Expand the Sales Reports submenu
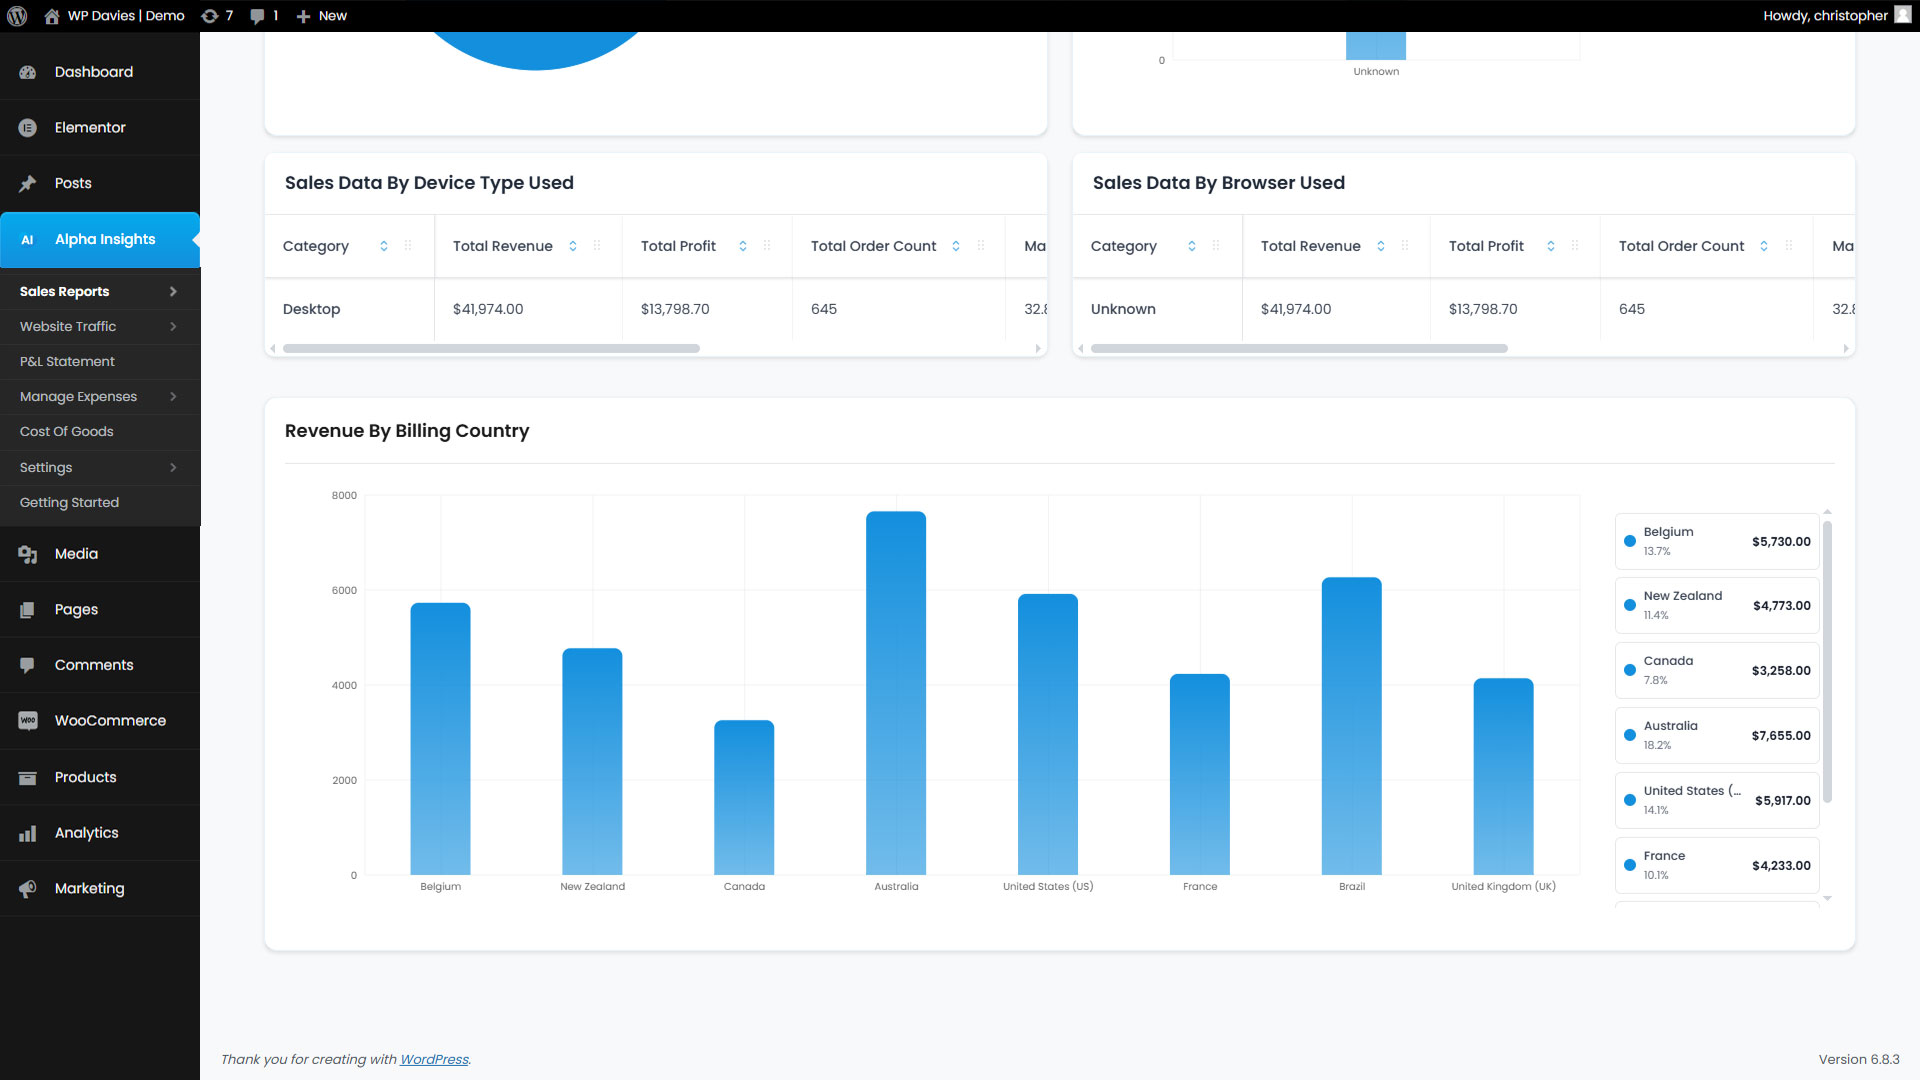 click(173, 292)
